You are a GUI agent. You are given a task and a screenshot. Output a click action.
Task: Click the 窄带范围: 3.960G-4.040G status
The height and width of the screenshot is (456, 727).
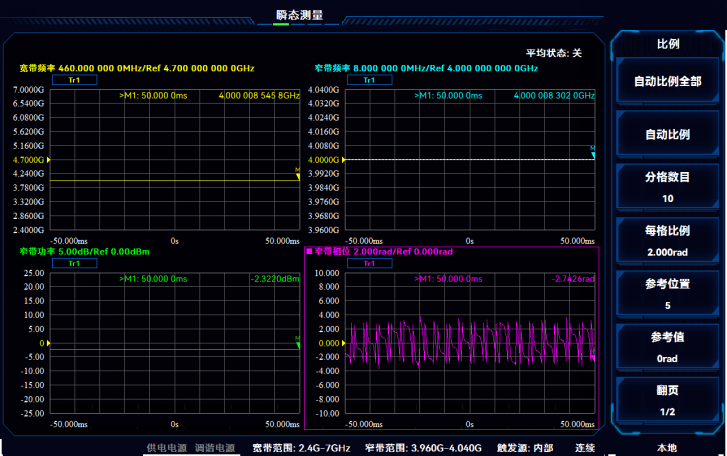click(423, 448)
